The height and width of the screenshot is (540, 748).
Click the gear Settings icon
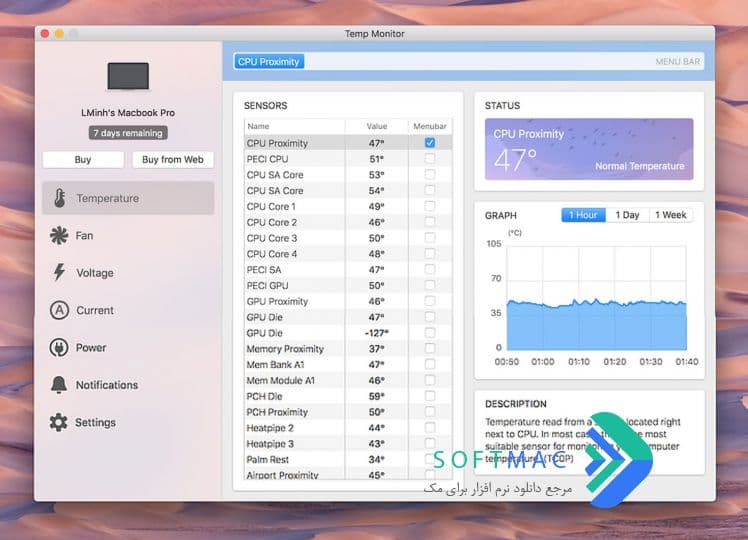click(x=59, y=422)
